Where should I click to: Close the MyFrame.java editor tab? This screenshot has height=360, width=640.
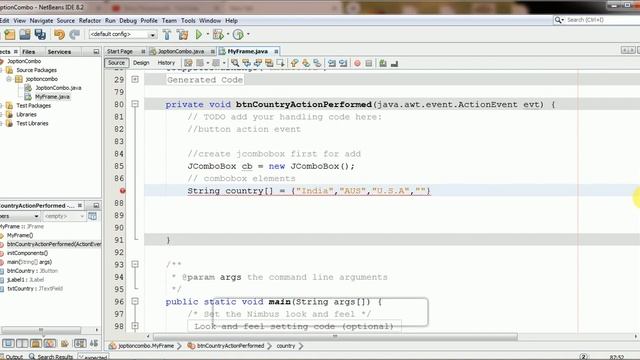(276, 51)
